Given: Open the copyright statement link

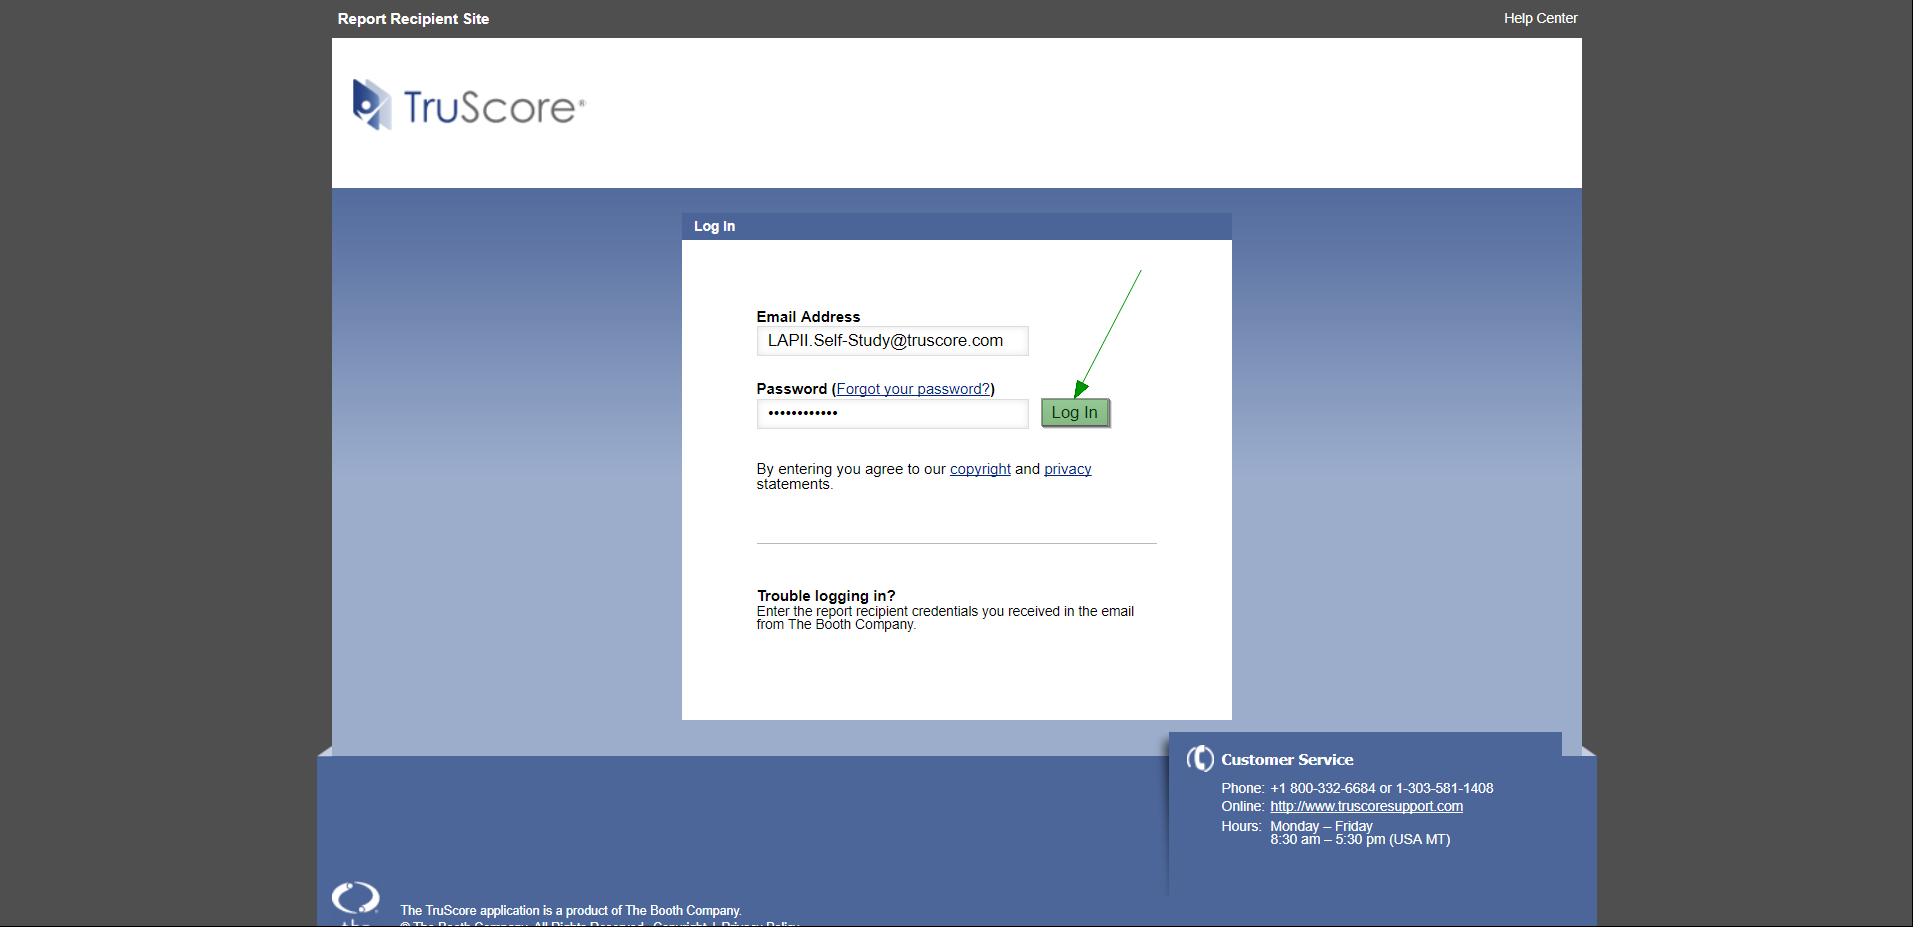Looking at the screenshot, I should (x=980, y=469).
